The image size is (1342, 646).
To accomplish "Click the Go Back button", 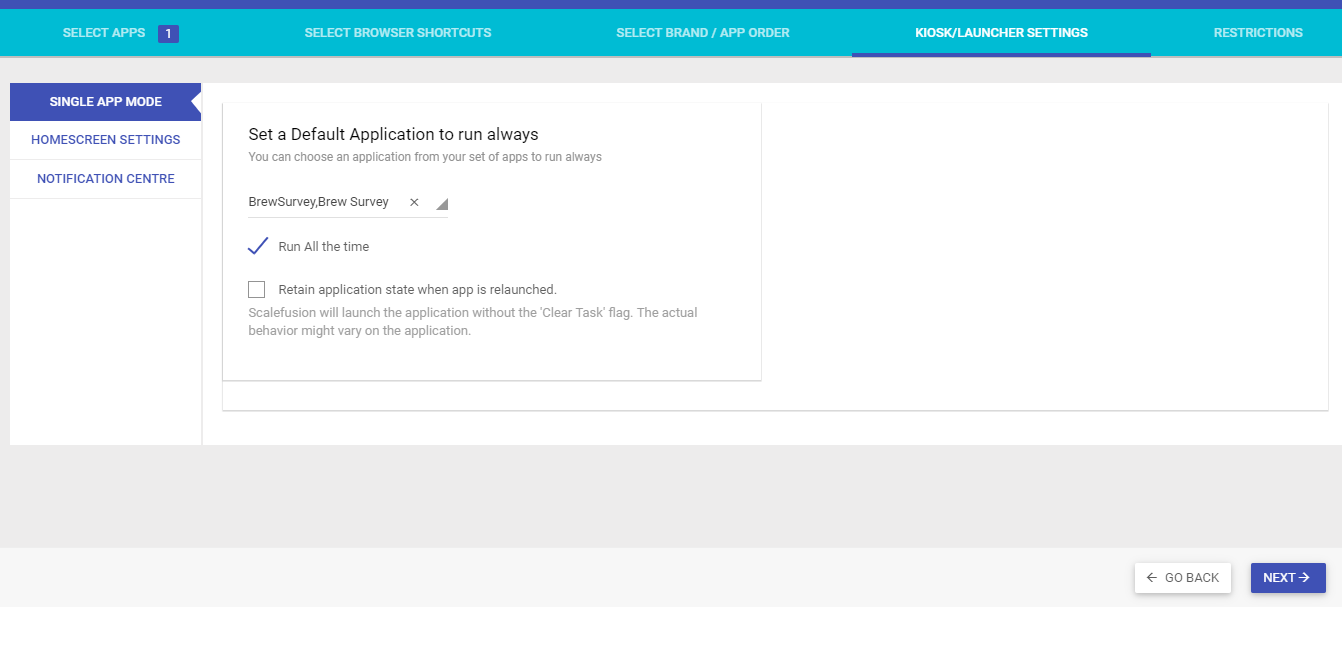I will pyautogui.click(x=1183, y=578).
